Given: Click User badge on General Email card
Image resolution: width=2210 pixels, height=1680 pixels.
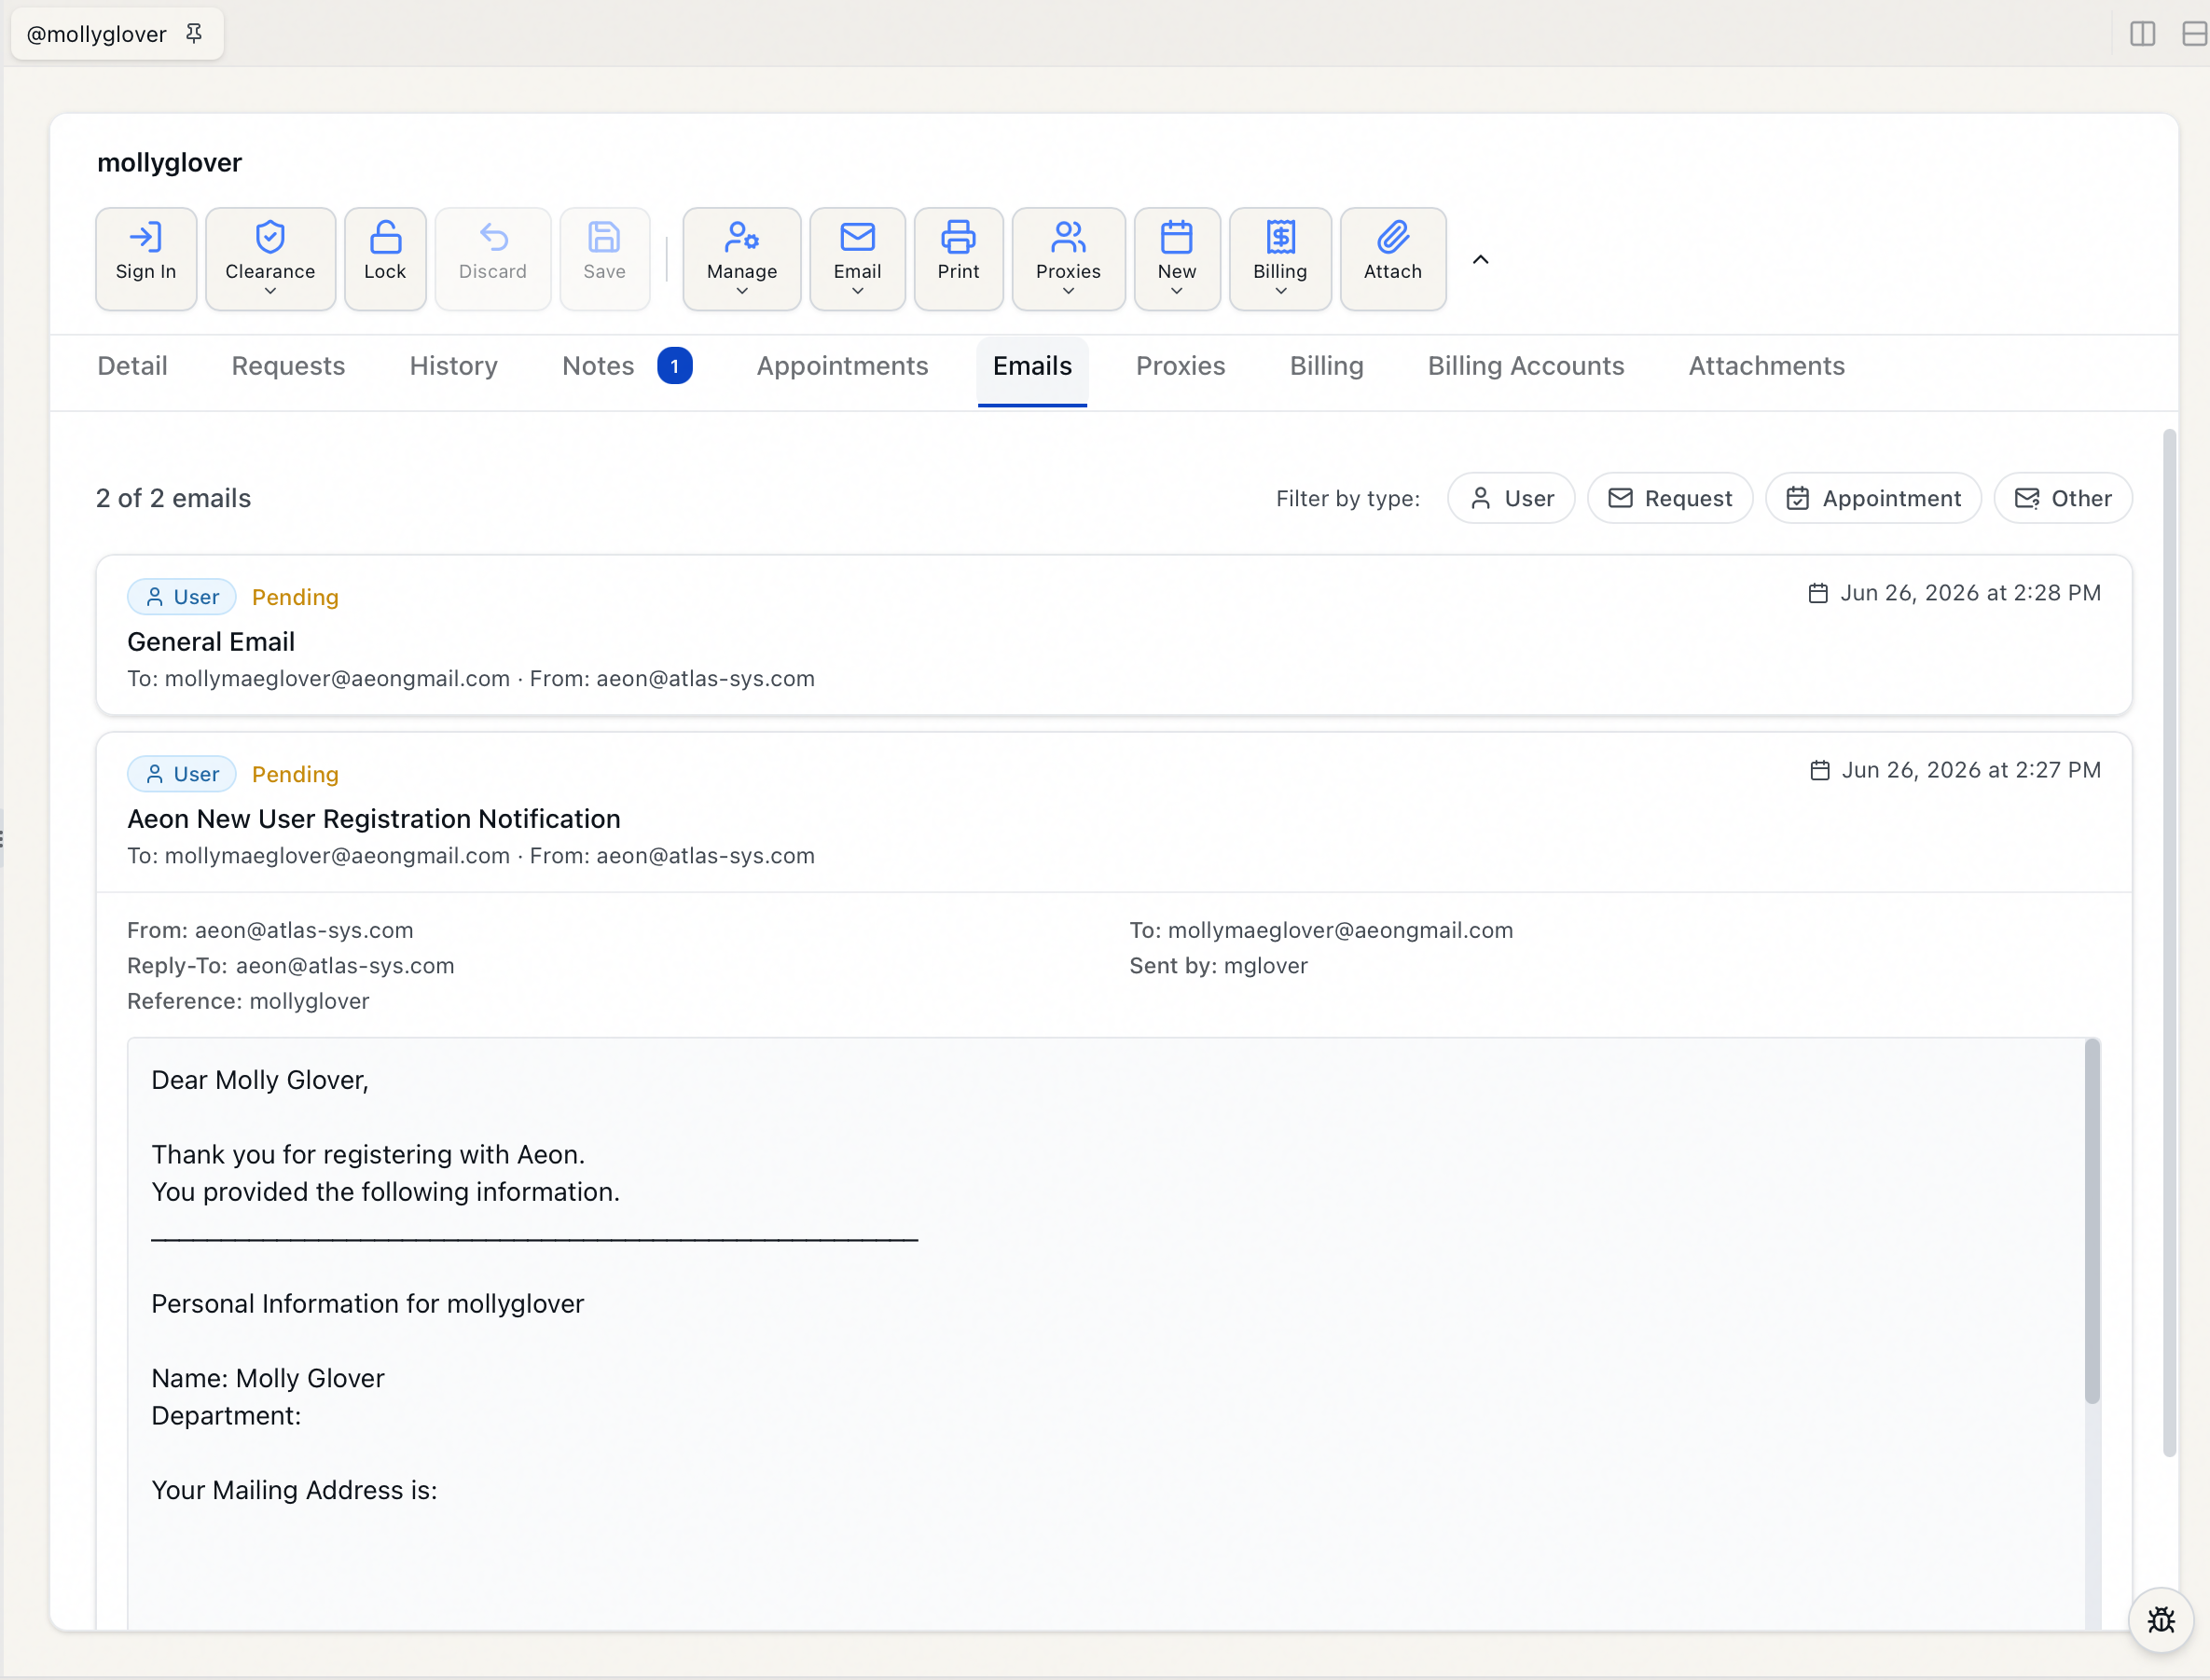Looking at the screenshot, I should pos(182,597).
